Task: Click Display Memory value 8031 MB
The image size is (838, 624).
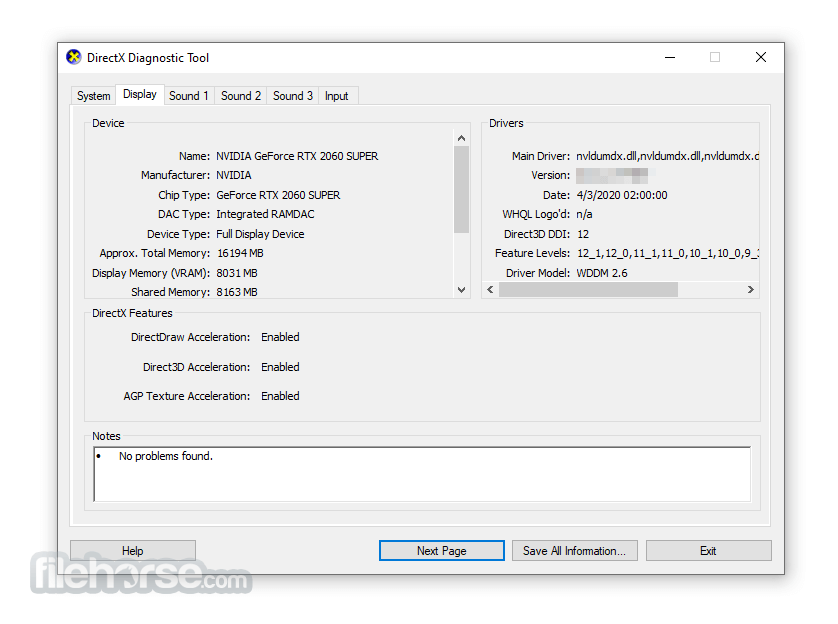Action: tap(237, 273)
